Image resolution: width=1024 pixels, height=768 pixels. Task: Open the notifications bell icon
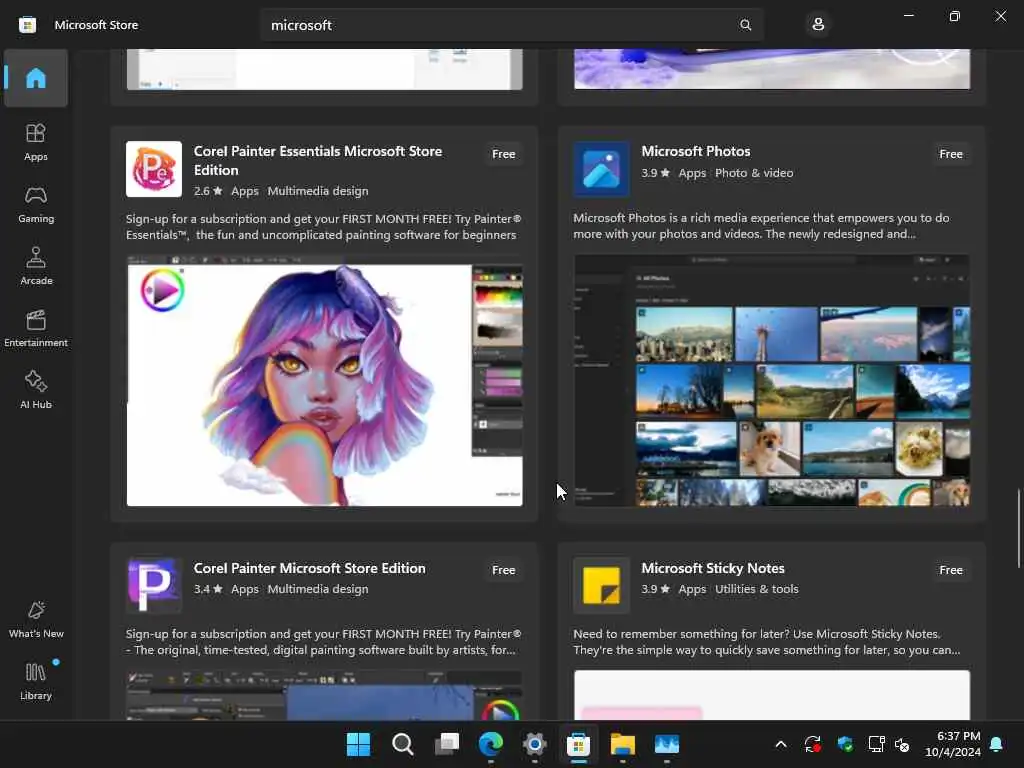997,744
